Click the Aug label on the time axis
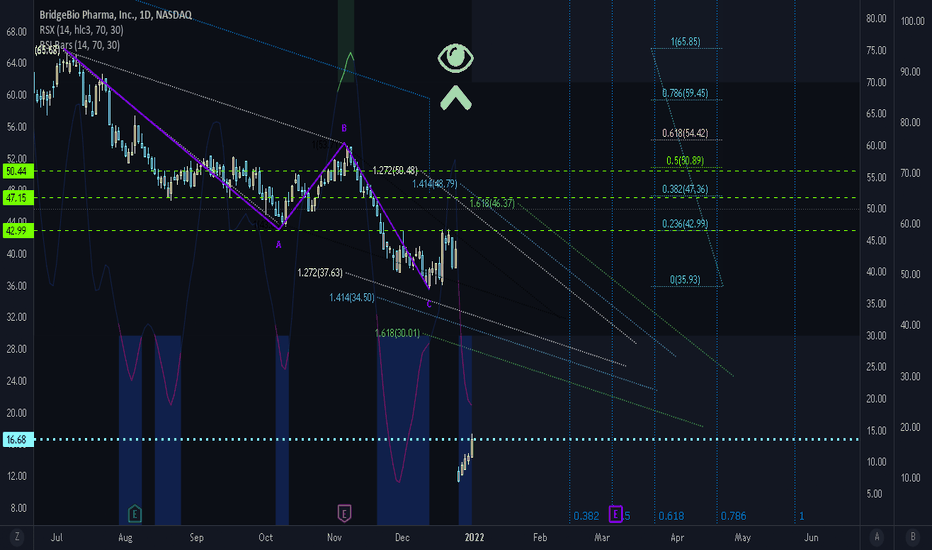The height and width of the screenshot is (550, 932). click(x=125, y=538)
